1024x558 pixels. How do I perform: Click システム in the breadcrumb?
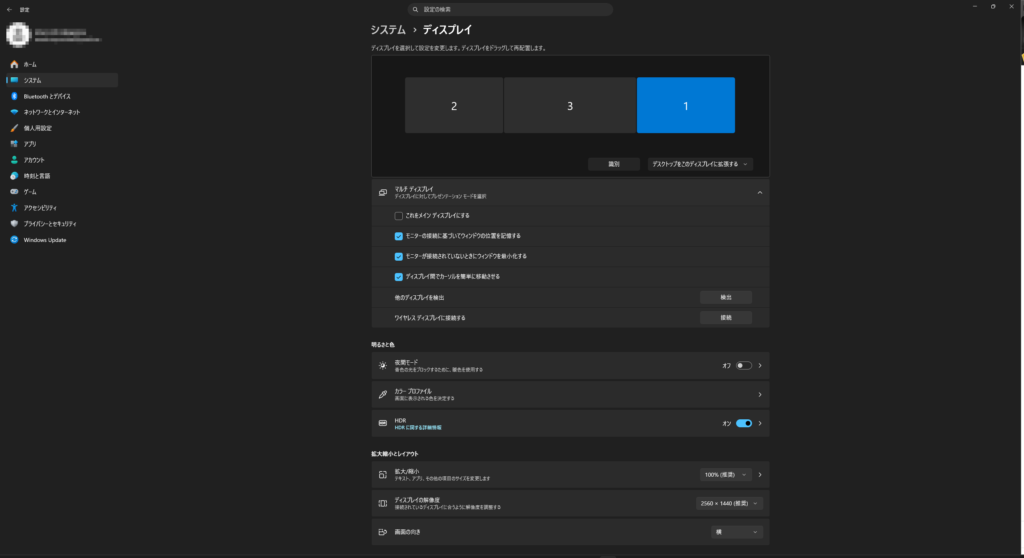pos(388,30)
